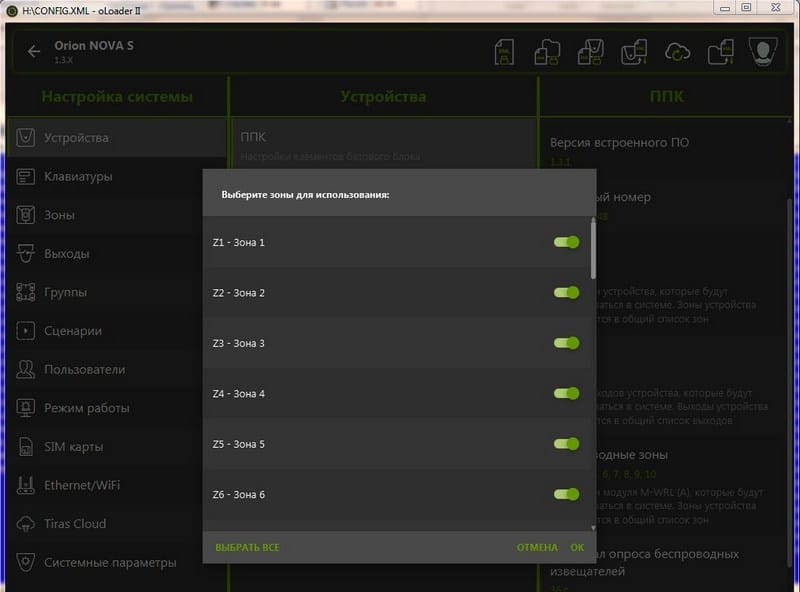Click the Выходы outputs icon in sidebar
The height and width of the screenshot is (592, 800).
click(x=26, y=254)
